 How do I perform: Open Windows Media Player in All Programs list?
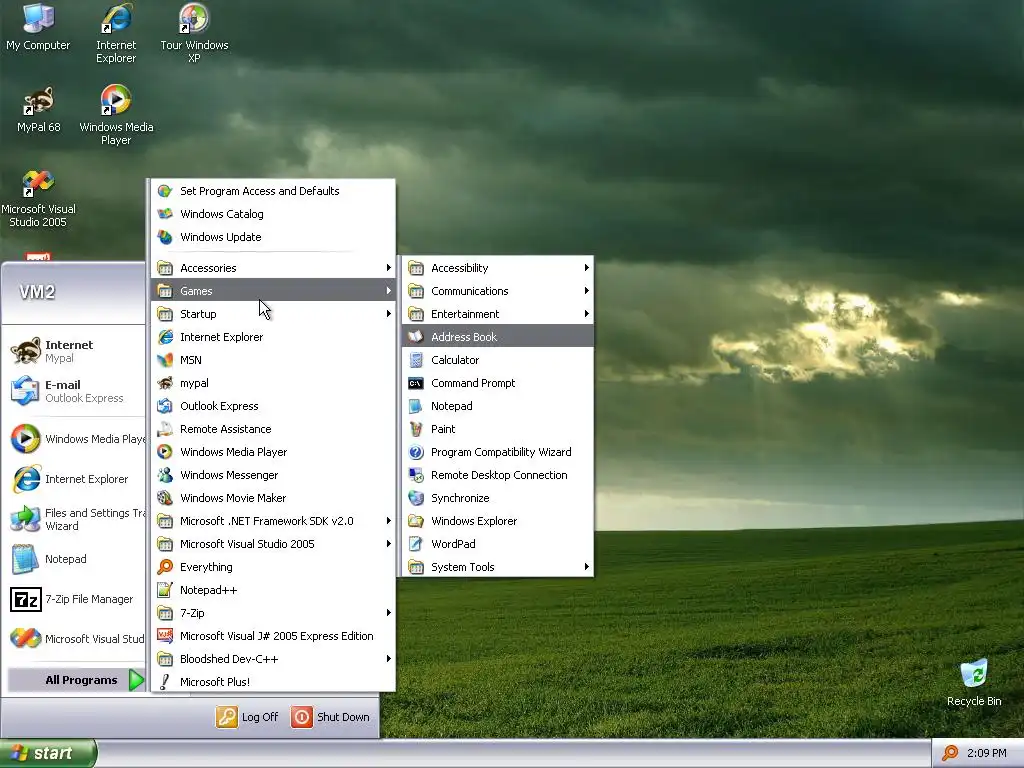point(273,452)
